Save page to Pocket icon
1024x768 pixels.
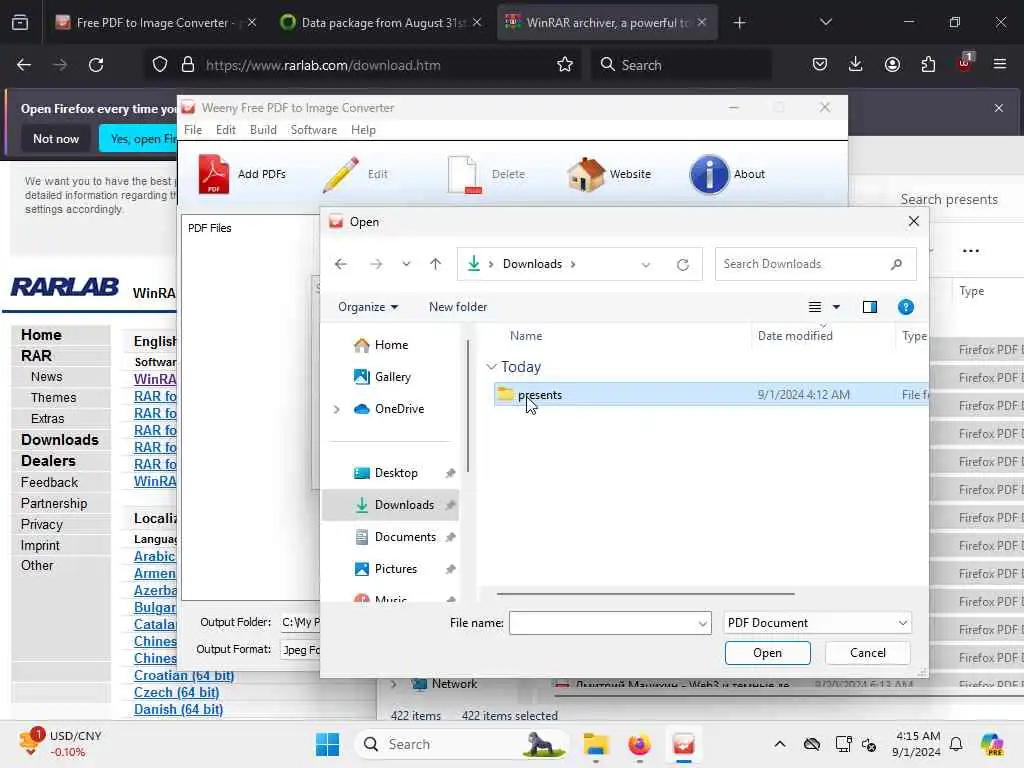pyautogui.click(x=820, y=64)
